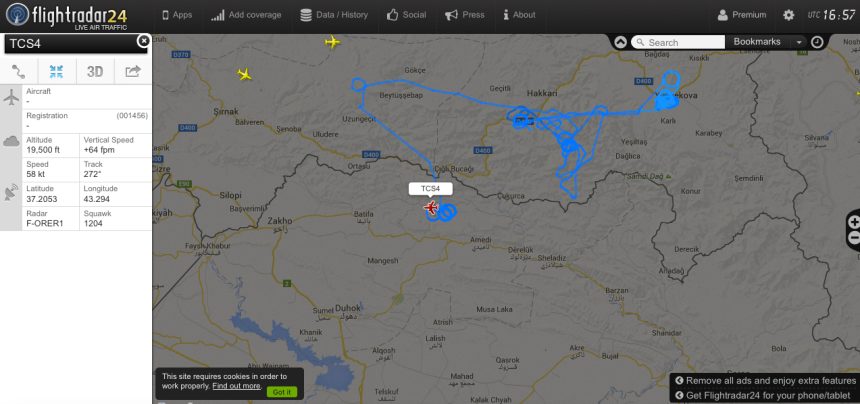Select the red TCS4 aircraft on the map
The width and height of the screenshot is (860, 404).
432,208
